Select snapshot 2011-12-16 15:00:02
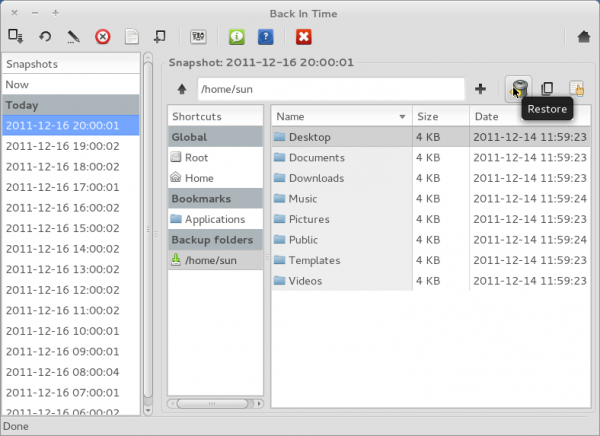This screenshot has width=600, height=436. coord(71,228)
